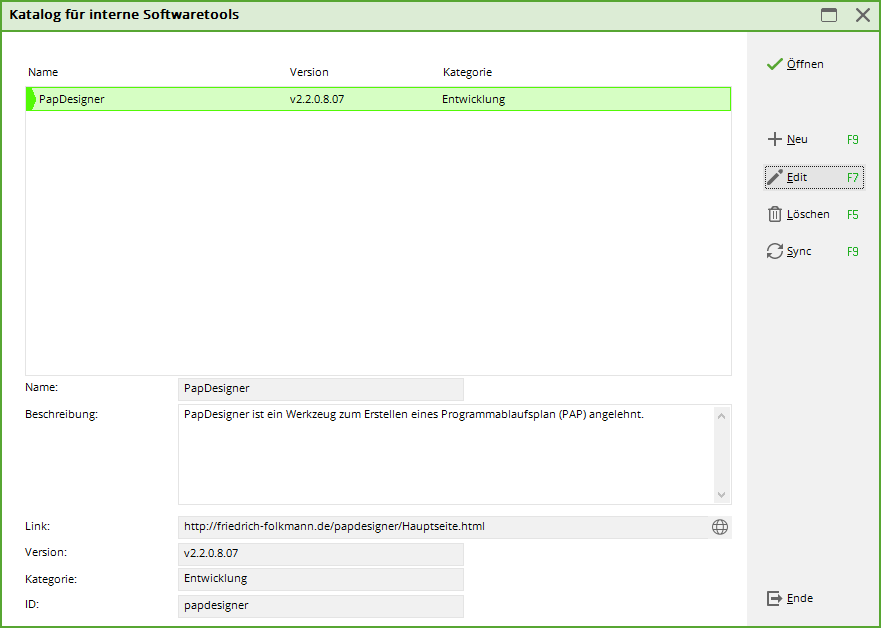Click Entwicklung category cell in list
The width and height of the screenshot is (881, 628).
click(474, 99)
